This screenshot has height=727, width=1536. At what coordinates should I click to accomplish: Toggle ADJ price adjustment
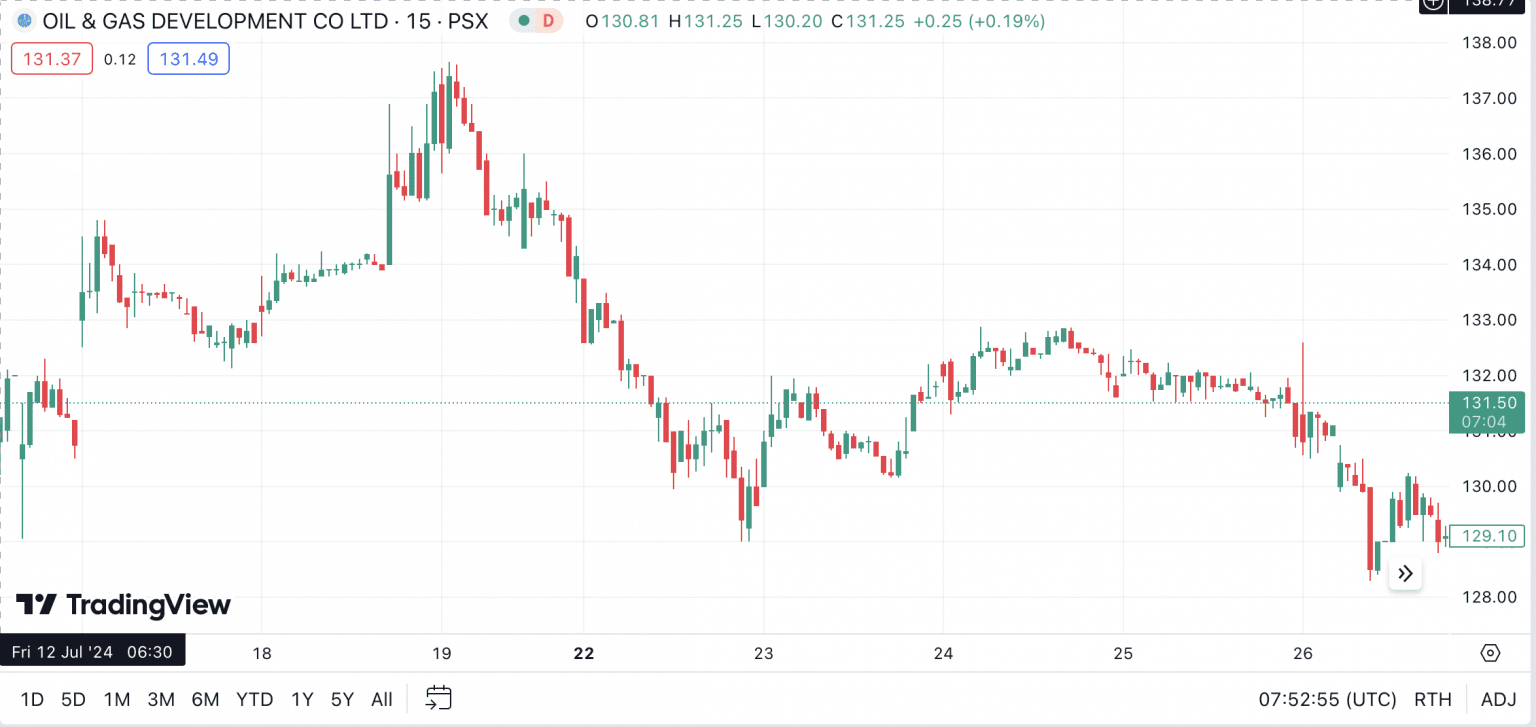1496,700
